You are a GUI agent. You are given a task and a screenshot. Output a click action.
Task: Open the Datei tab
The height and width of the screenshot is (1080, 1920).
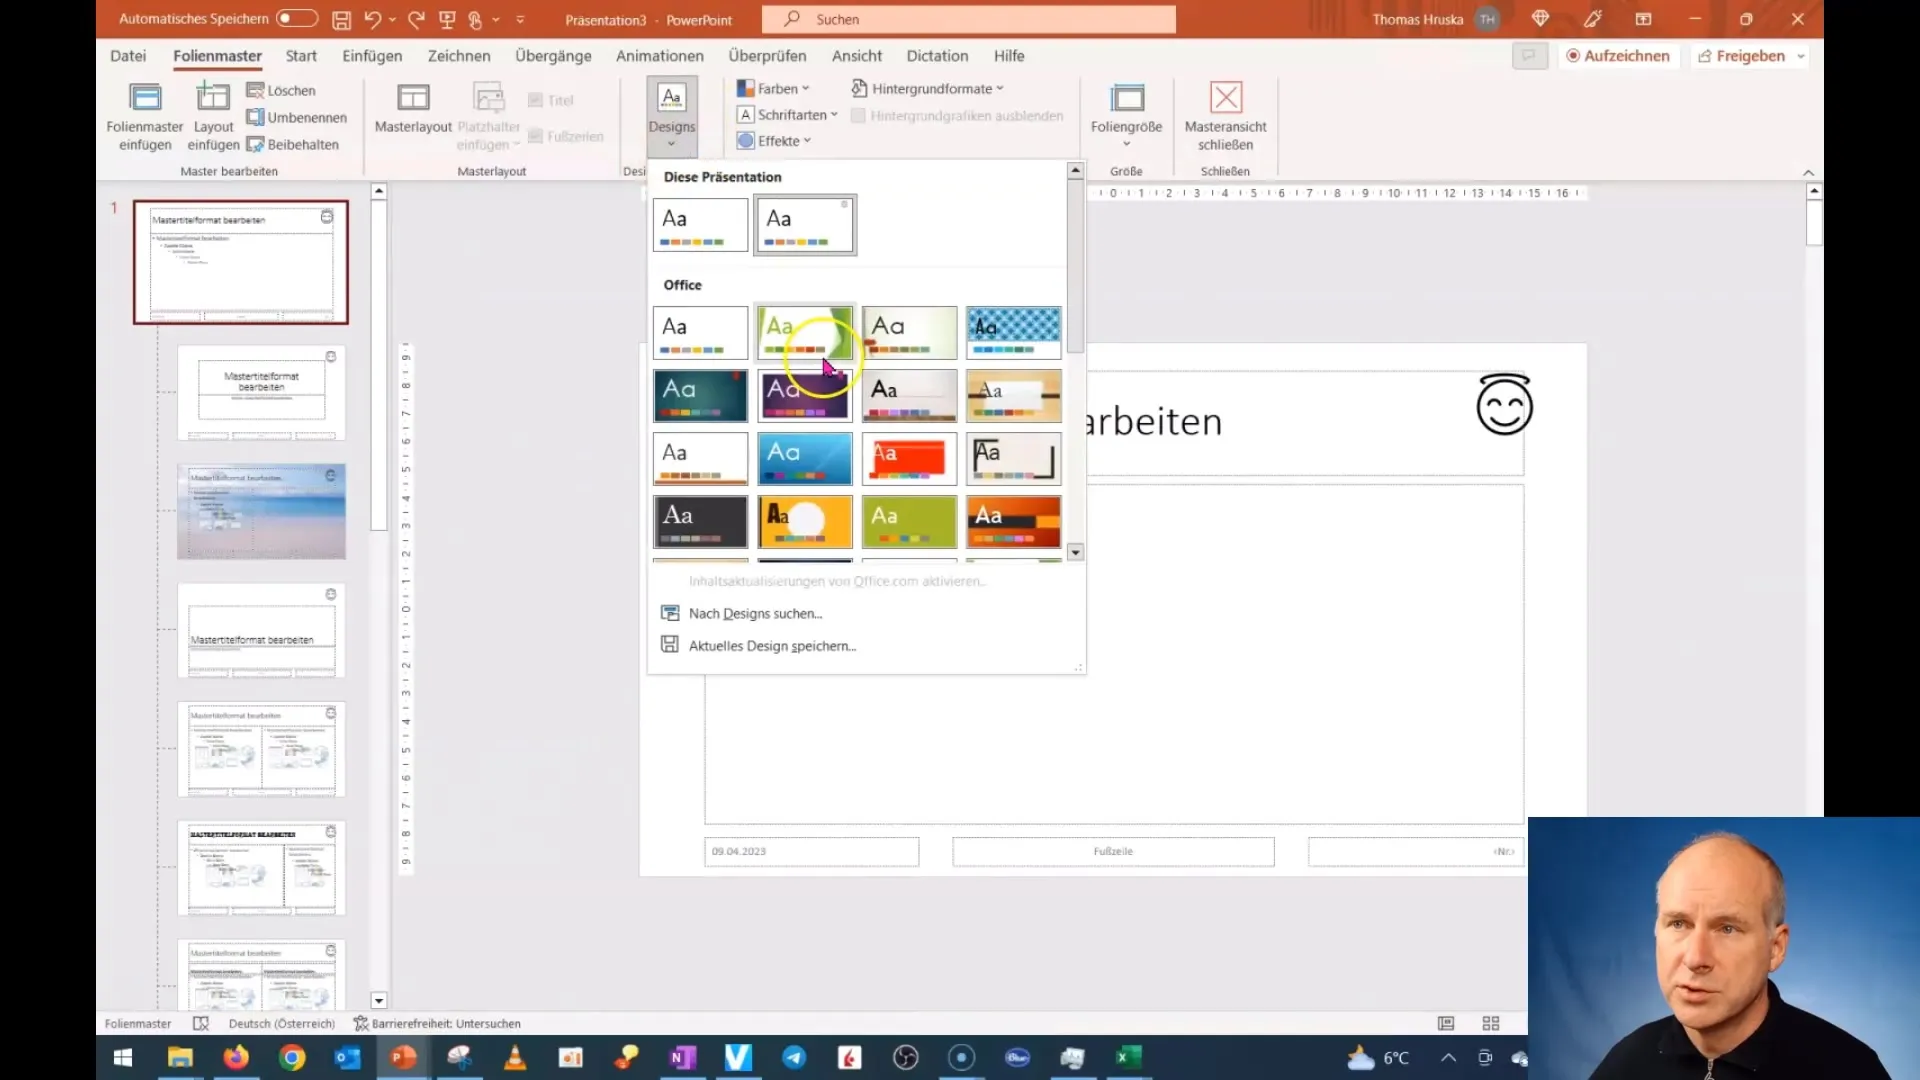tap(128, 56)
